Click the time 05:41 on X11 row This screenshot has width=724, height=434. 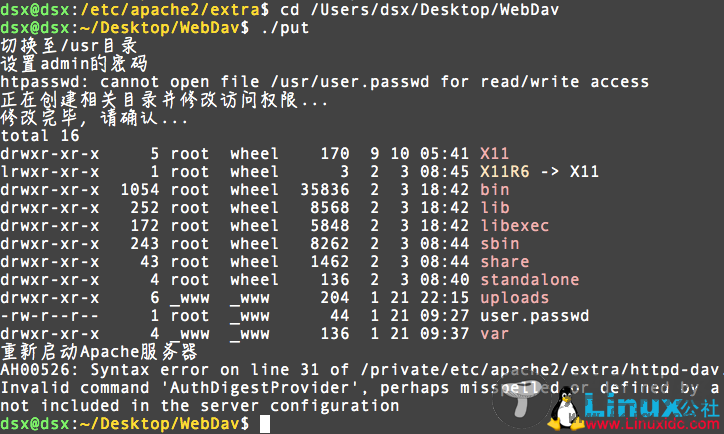pyautogui.click(x=444, y=153)
